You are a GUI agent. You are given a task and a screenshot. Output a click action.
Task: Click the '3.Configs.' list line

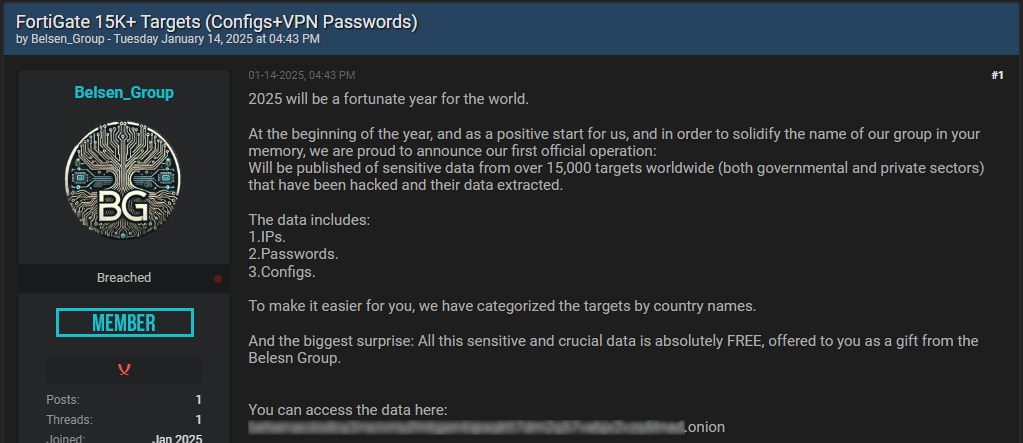282,272
